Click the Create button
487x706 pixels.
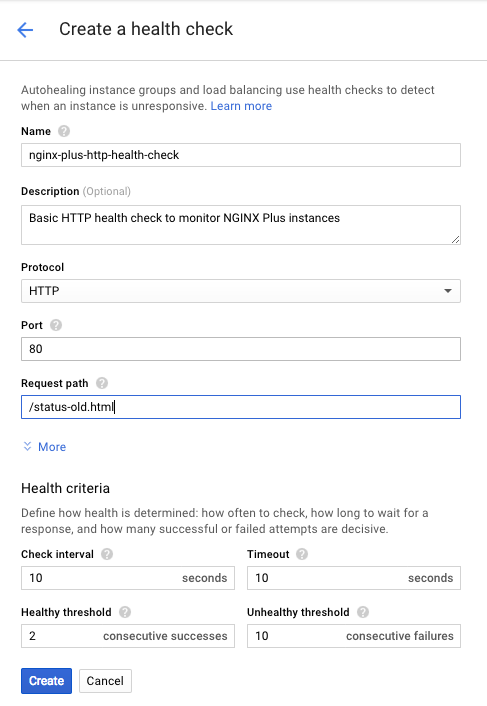(46, 681)
